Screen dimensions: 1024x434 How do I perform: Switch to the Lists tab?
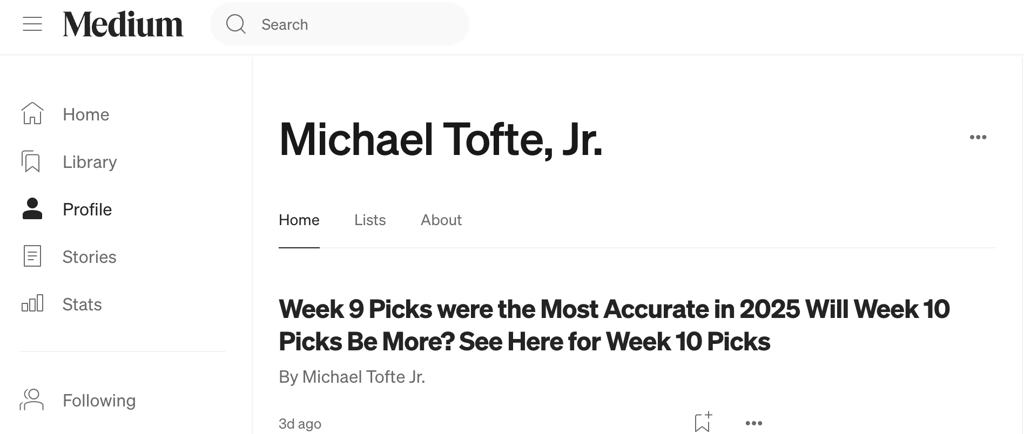tap(370, 220)
